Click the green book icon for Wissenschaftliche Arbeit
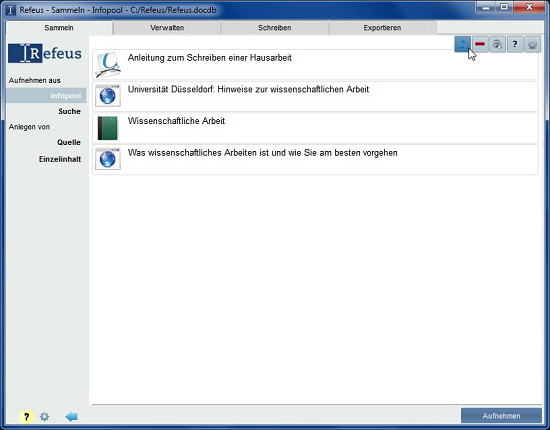Viewport: 550px width, 430px height. pyautogui.click(x=107, y=128)
